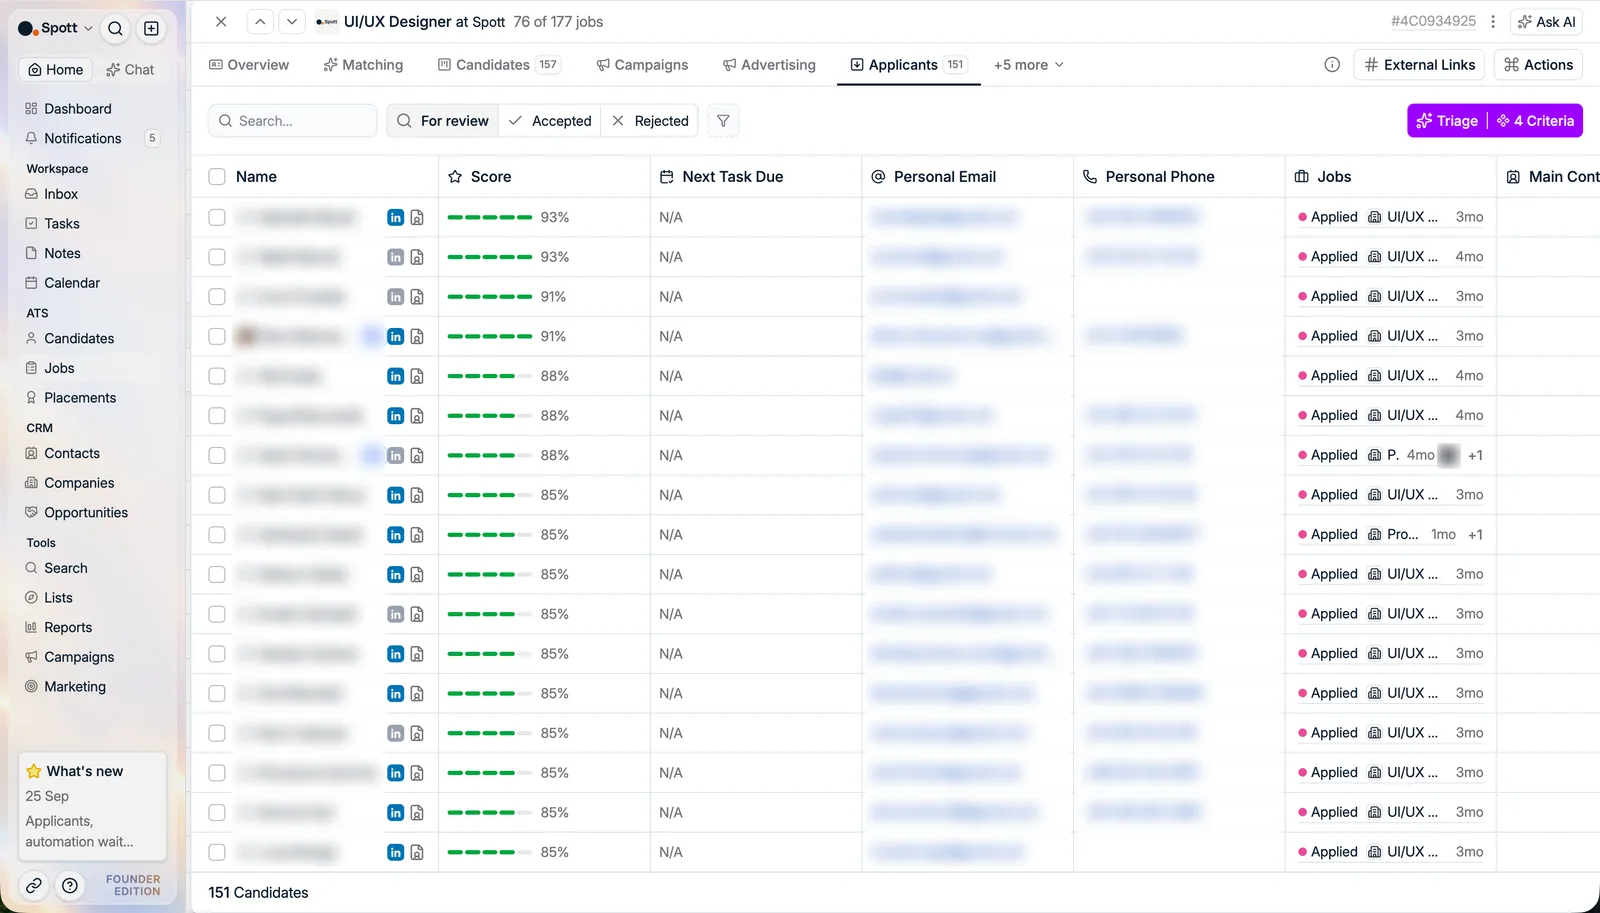
Task: Open Reports under Tools
Action: click(x=68, y=628)
